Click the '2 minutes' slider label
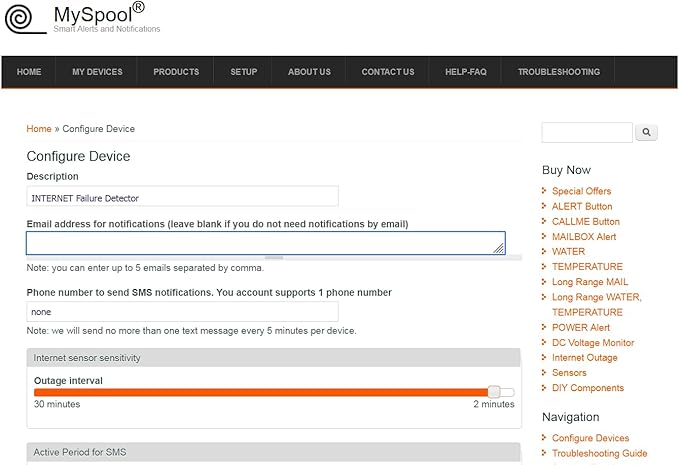679x465 pixels. 494,404
